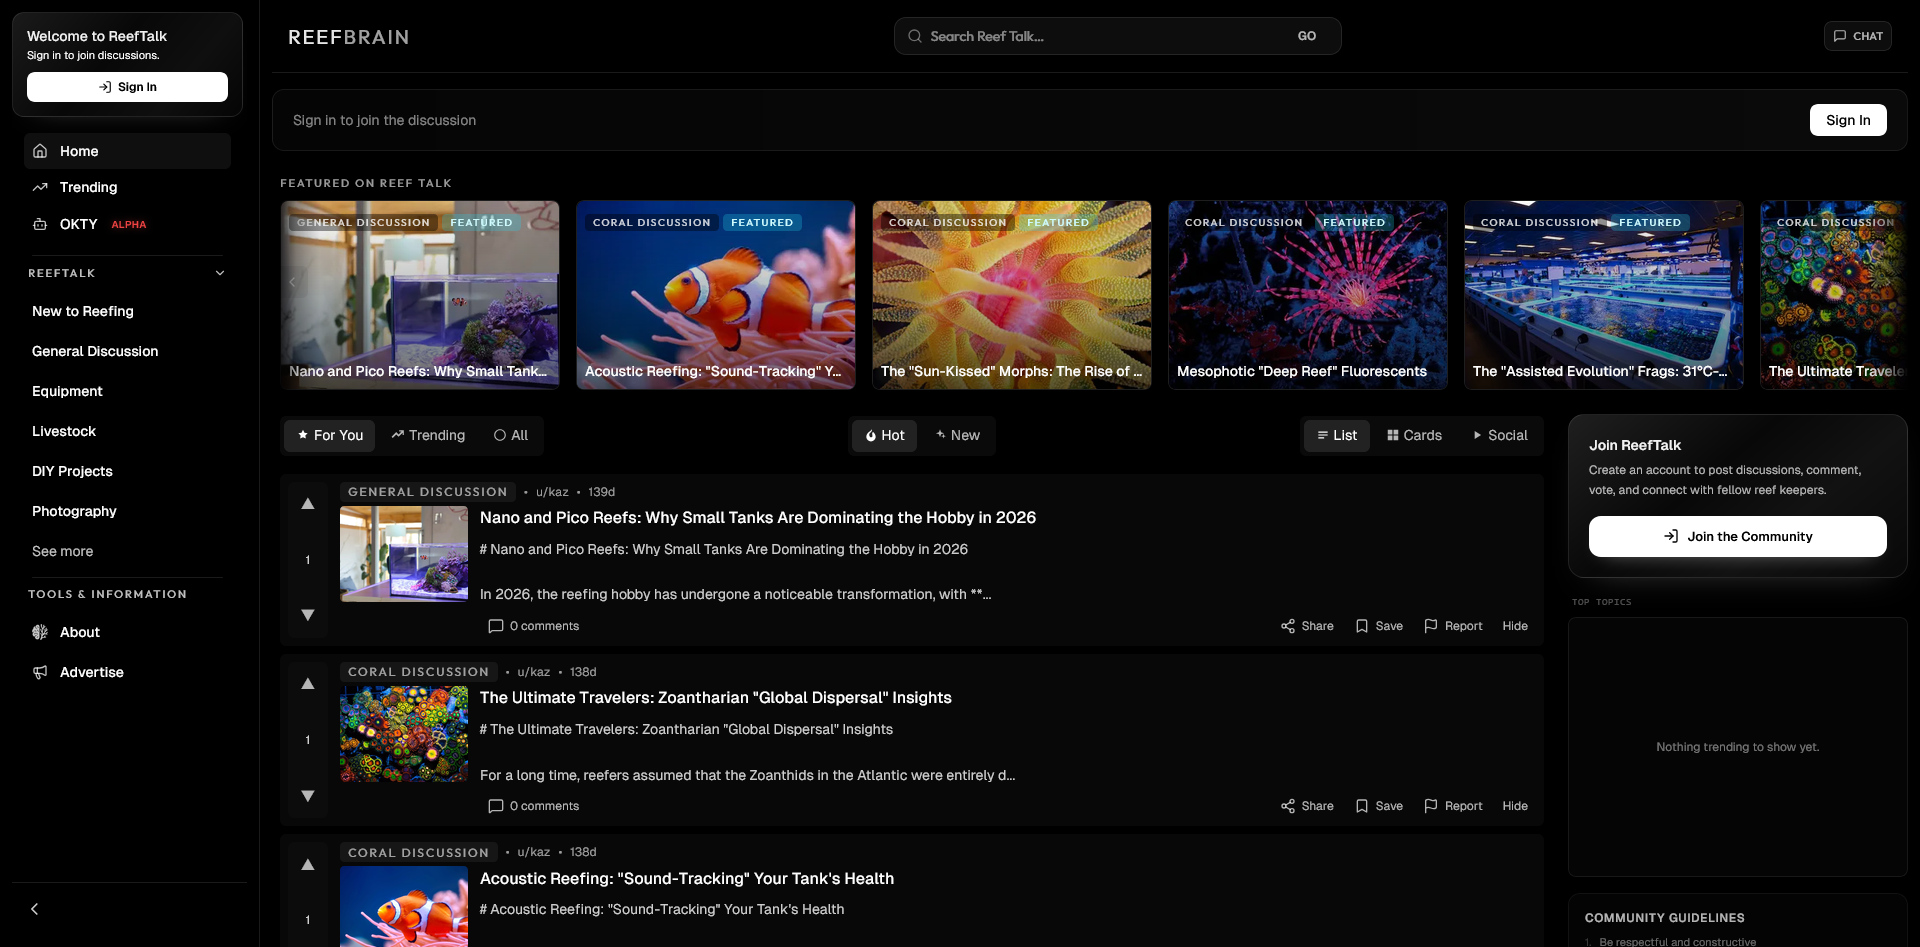Viewport: 1920px width, 947px height.
Task: Open General Discussion category in sidebar
Action: (x=95, y=351)
